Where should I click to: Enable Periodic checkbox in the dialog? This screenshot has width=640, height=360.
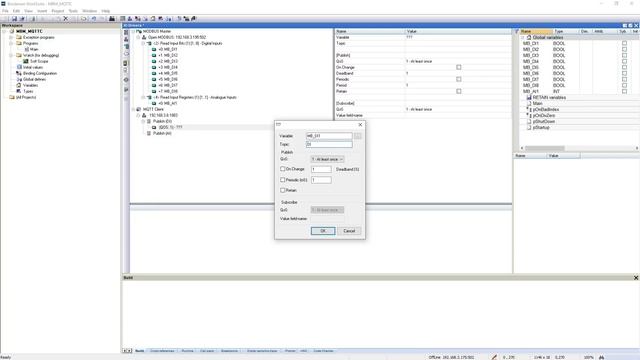tap(282, 180)
